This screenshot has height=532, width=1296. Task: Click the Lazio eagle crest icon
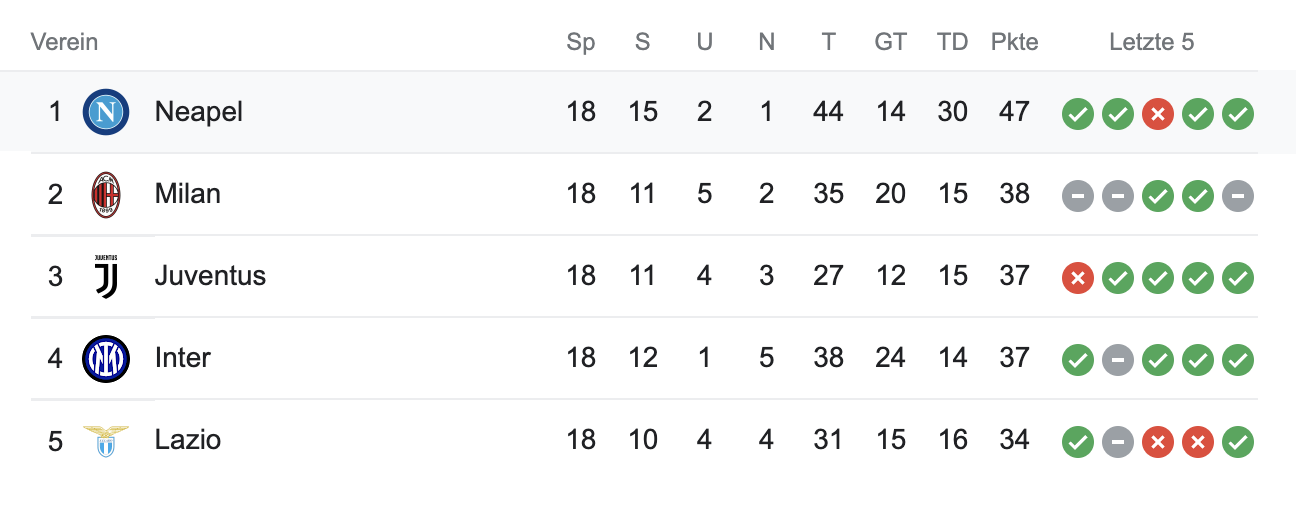pyautogui.click(x=105, y=440)
